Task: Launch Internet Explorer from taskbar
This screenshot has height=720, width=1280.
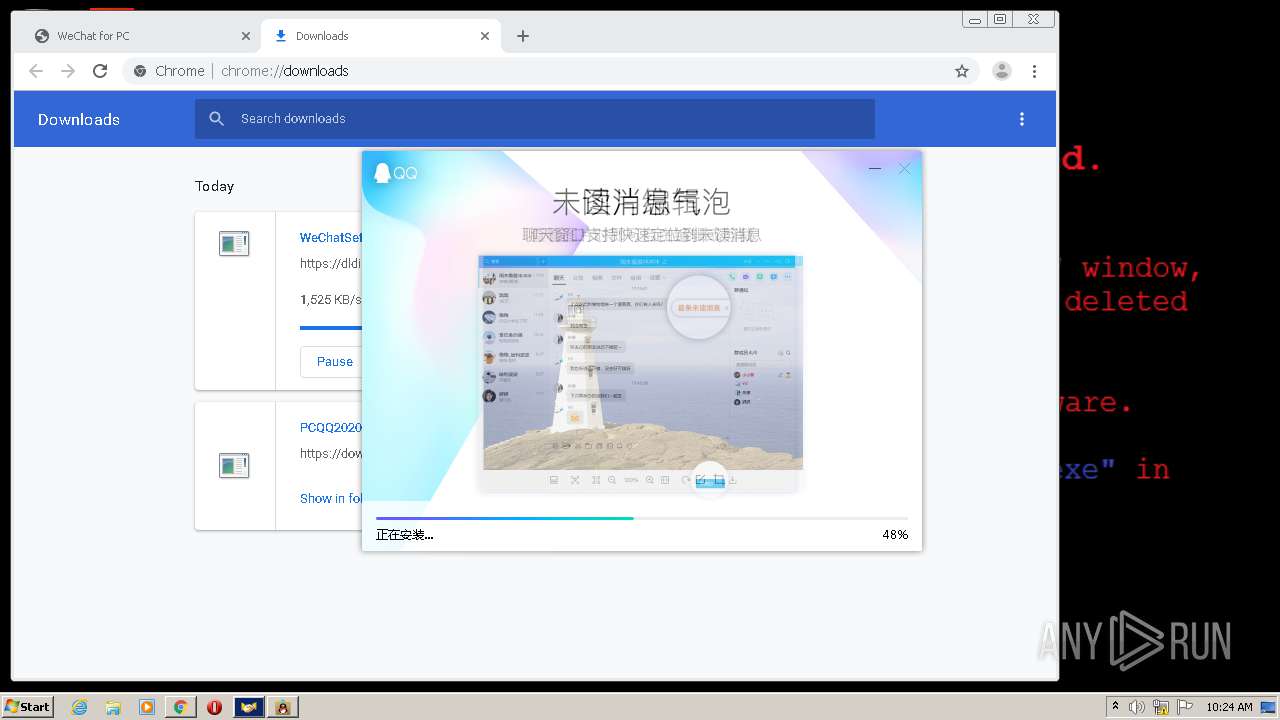Action: [80, 707]
